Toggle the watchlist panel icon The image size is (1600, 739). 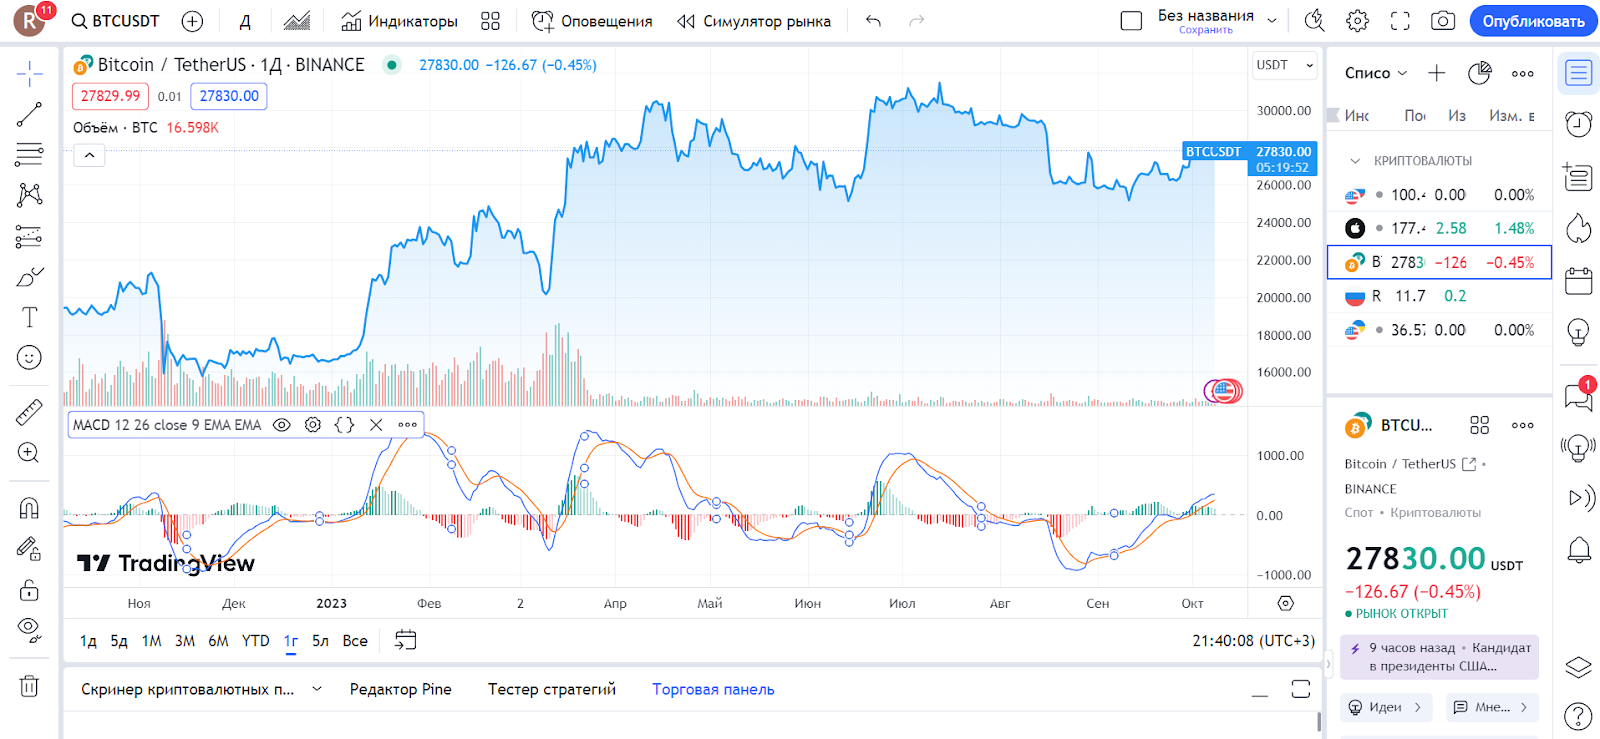pos(1578,73)
